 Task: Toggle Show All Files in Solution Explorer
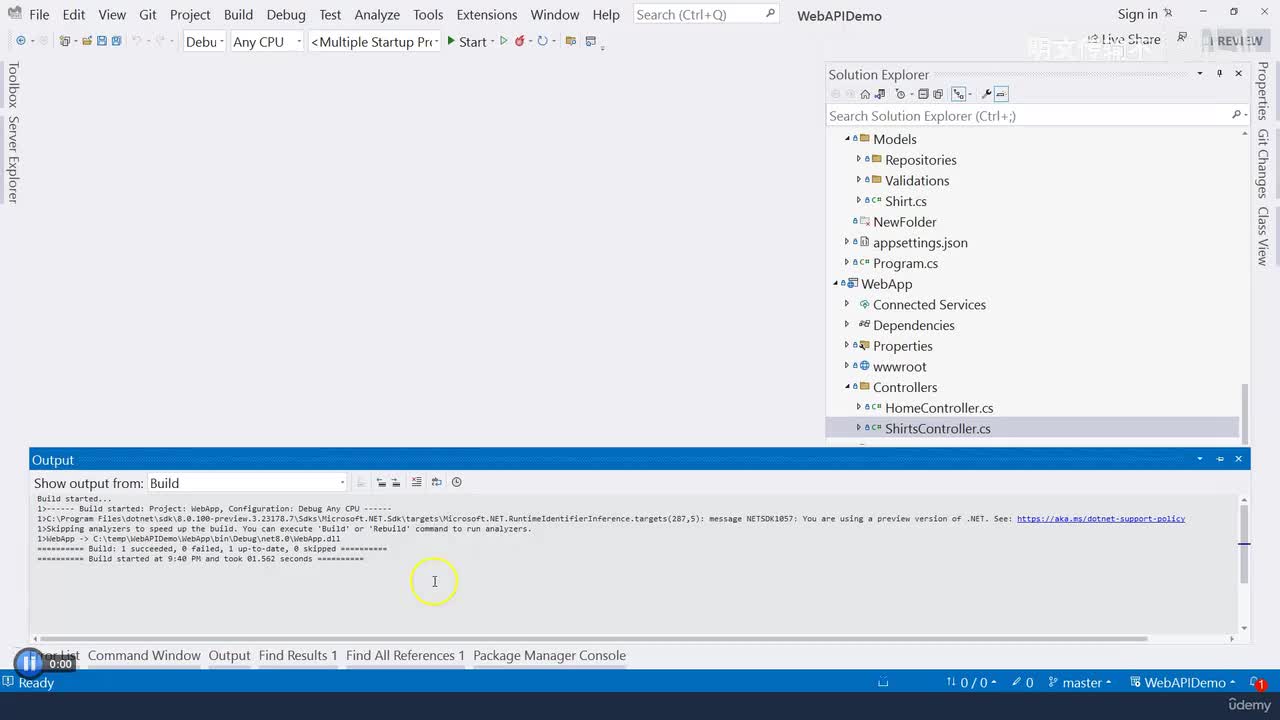(x=938, y=94)
